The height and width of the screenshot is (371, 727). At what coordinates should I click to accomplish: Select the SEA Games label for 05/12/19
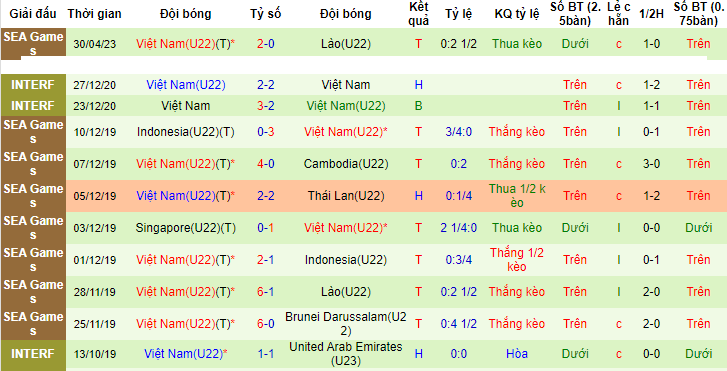coord(33,196)
